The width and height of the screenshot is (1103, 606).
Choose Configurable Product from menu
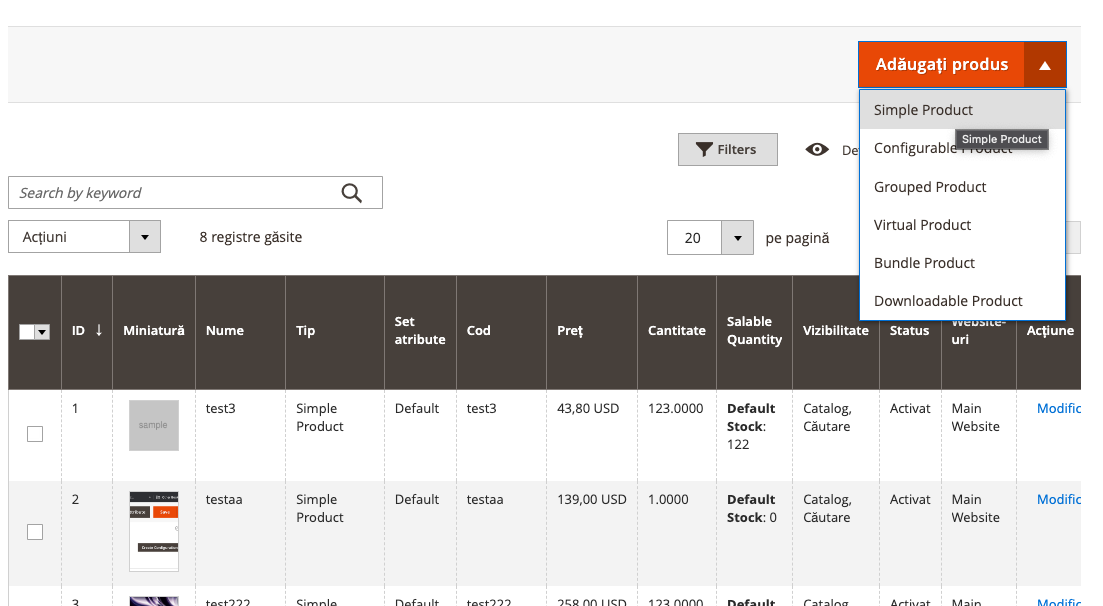click(962, 149)
